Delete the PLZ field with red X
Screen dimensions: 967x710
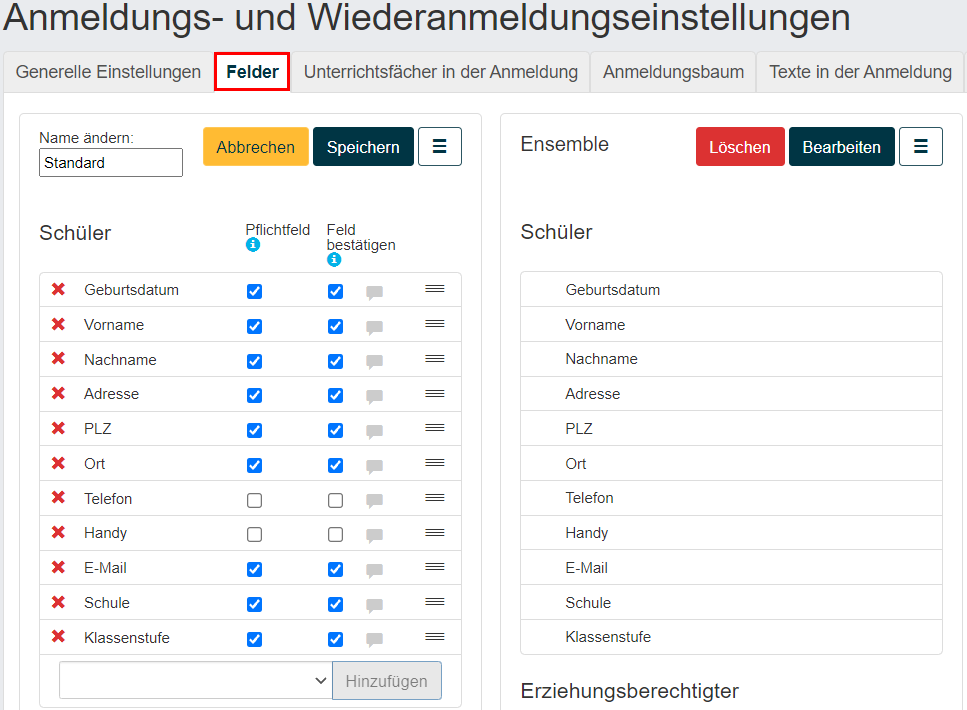(x=59, y=428)
